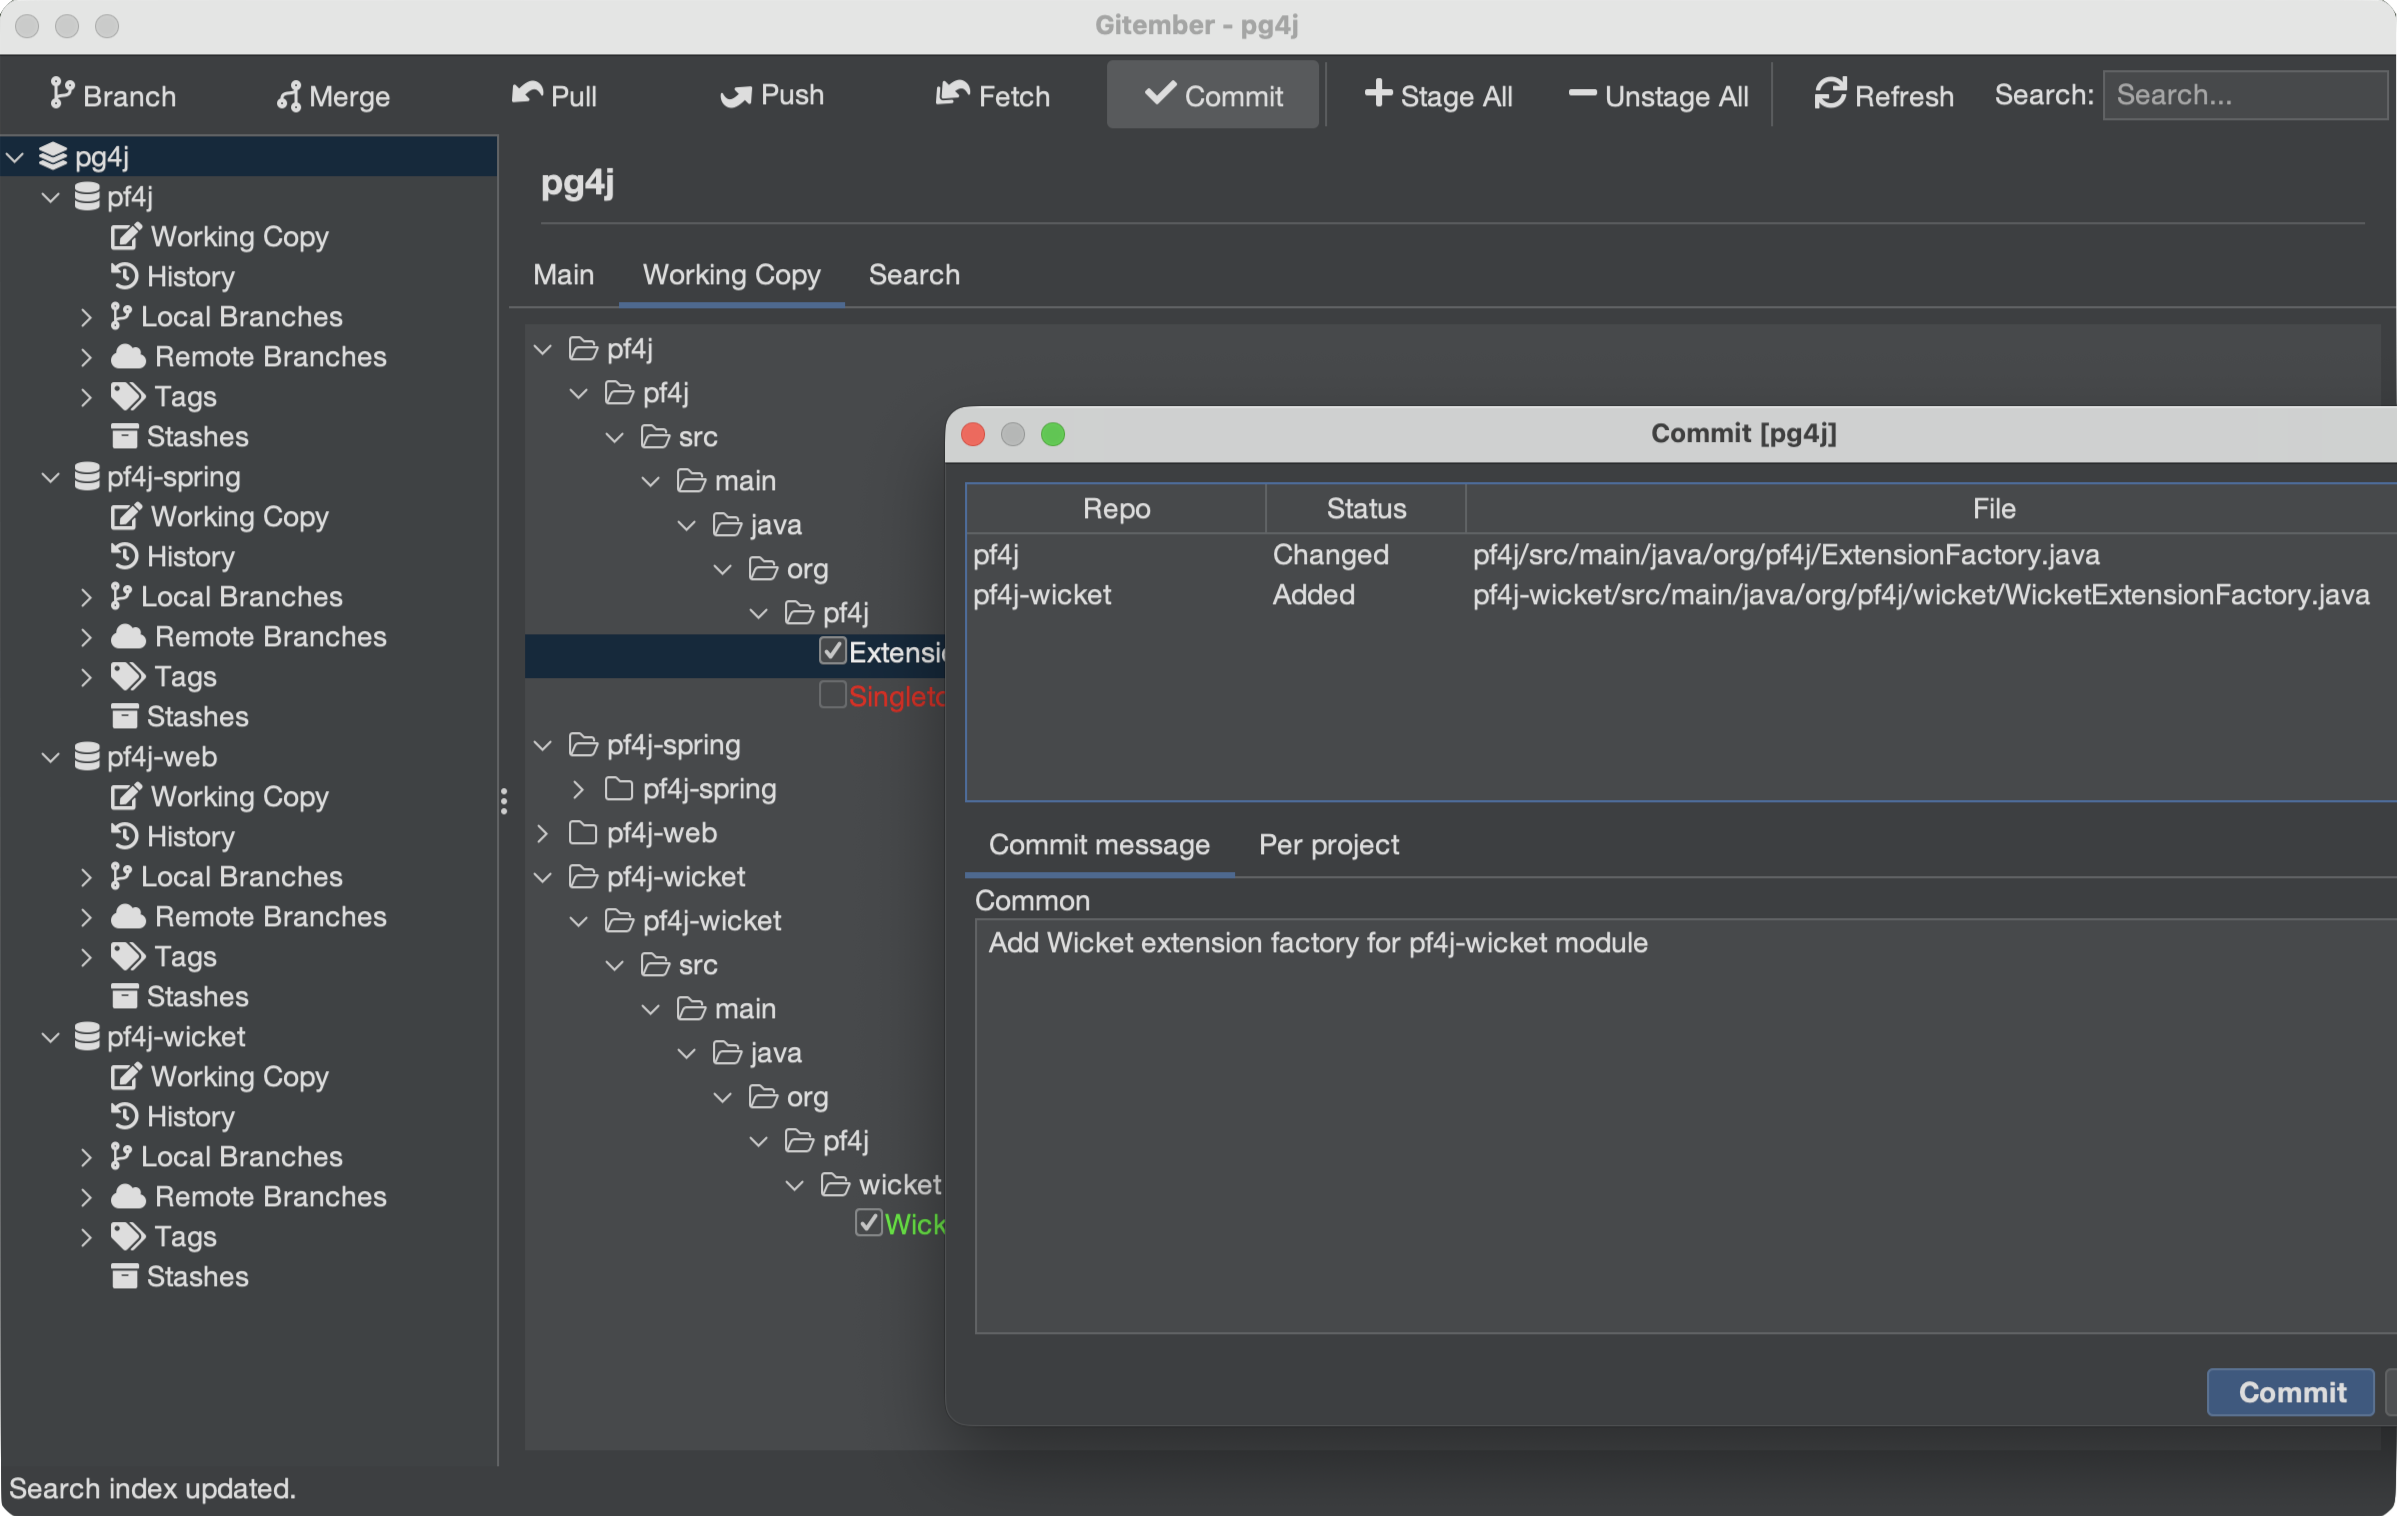Image resolution: width=2397 pixels, height=1516 pixels.
Task: Expand Remote Branches under pf4j-spring
Action: (86, 637)
